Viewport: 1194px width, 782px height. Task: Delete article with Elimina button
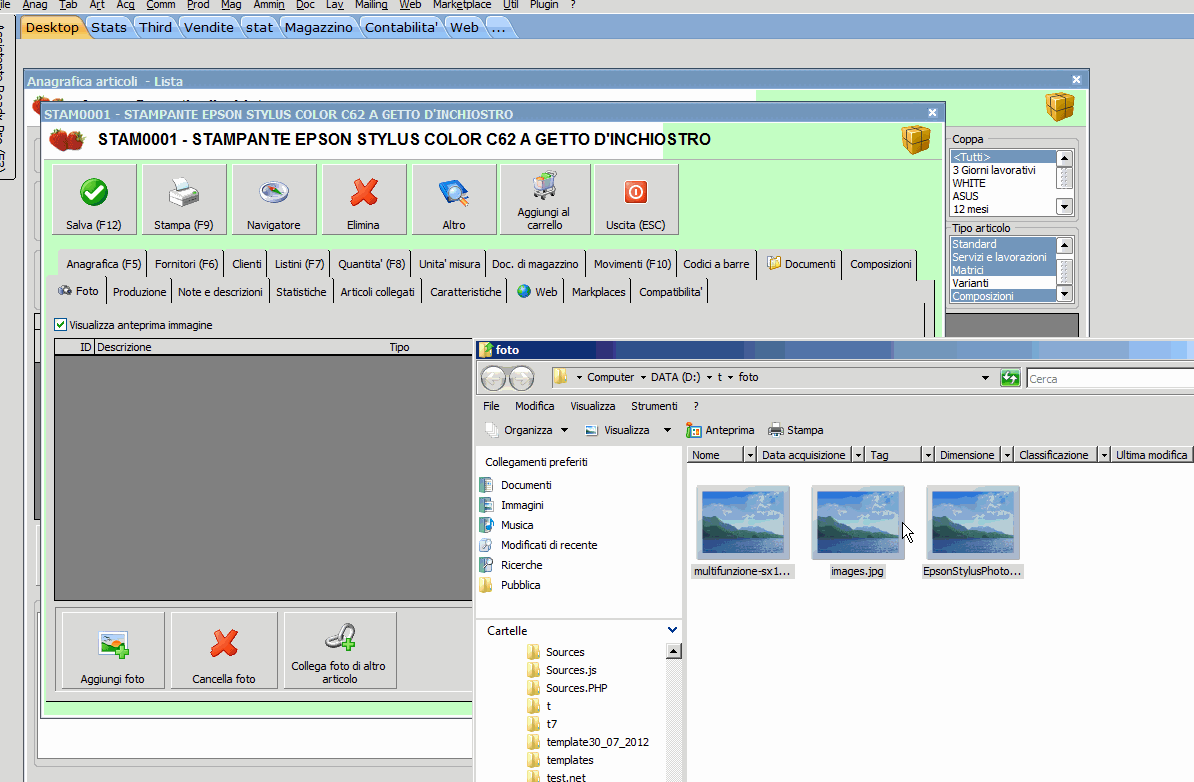coord(363,199)
